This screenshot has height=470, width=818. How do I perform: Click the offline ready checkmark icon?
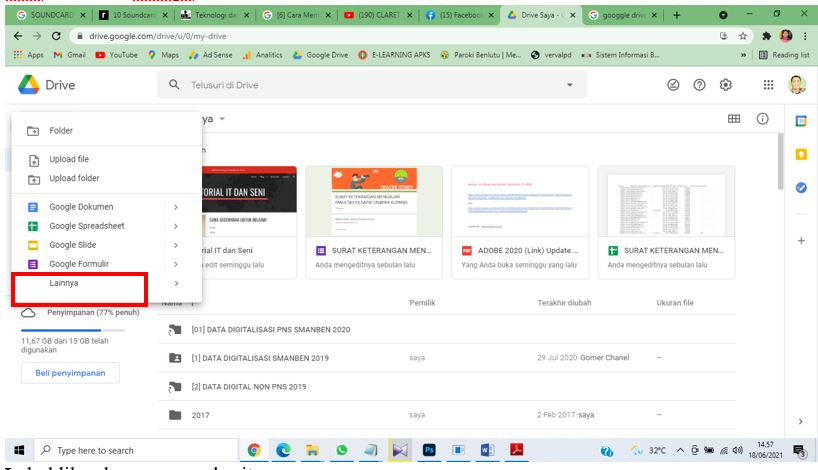(x=673, y=86)
